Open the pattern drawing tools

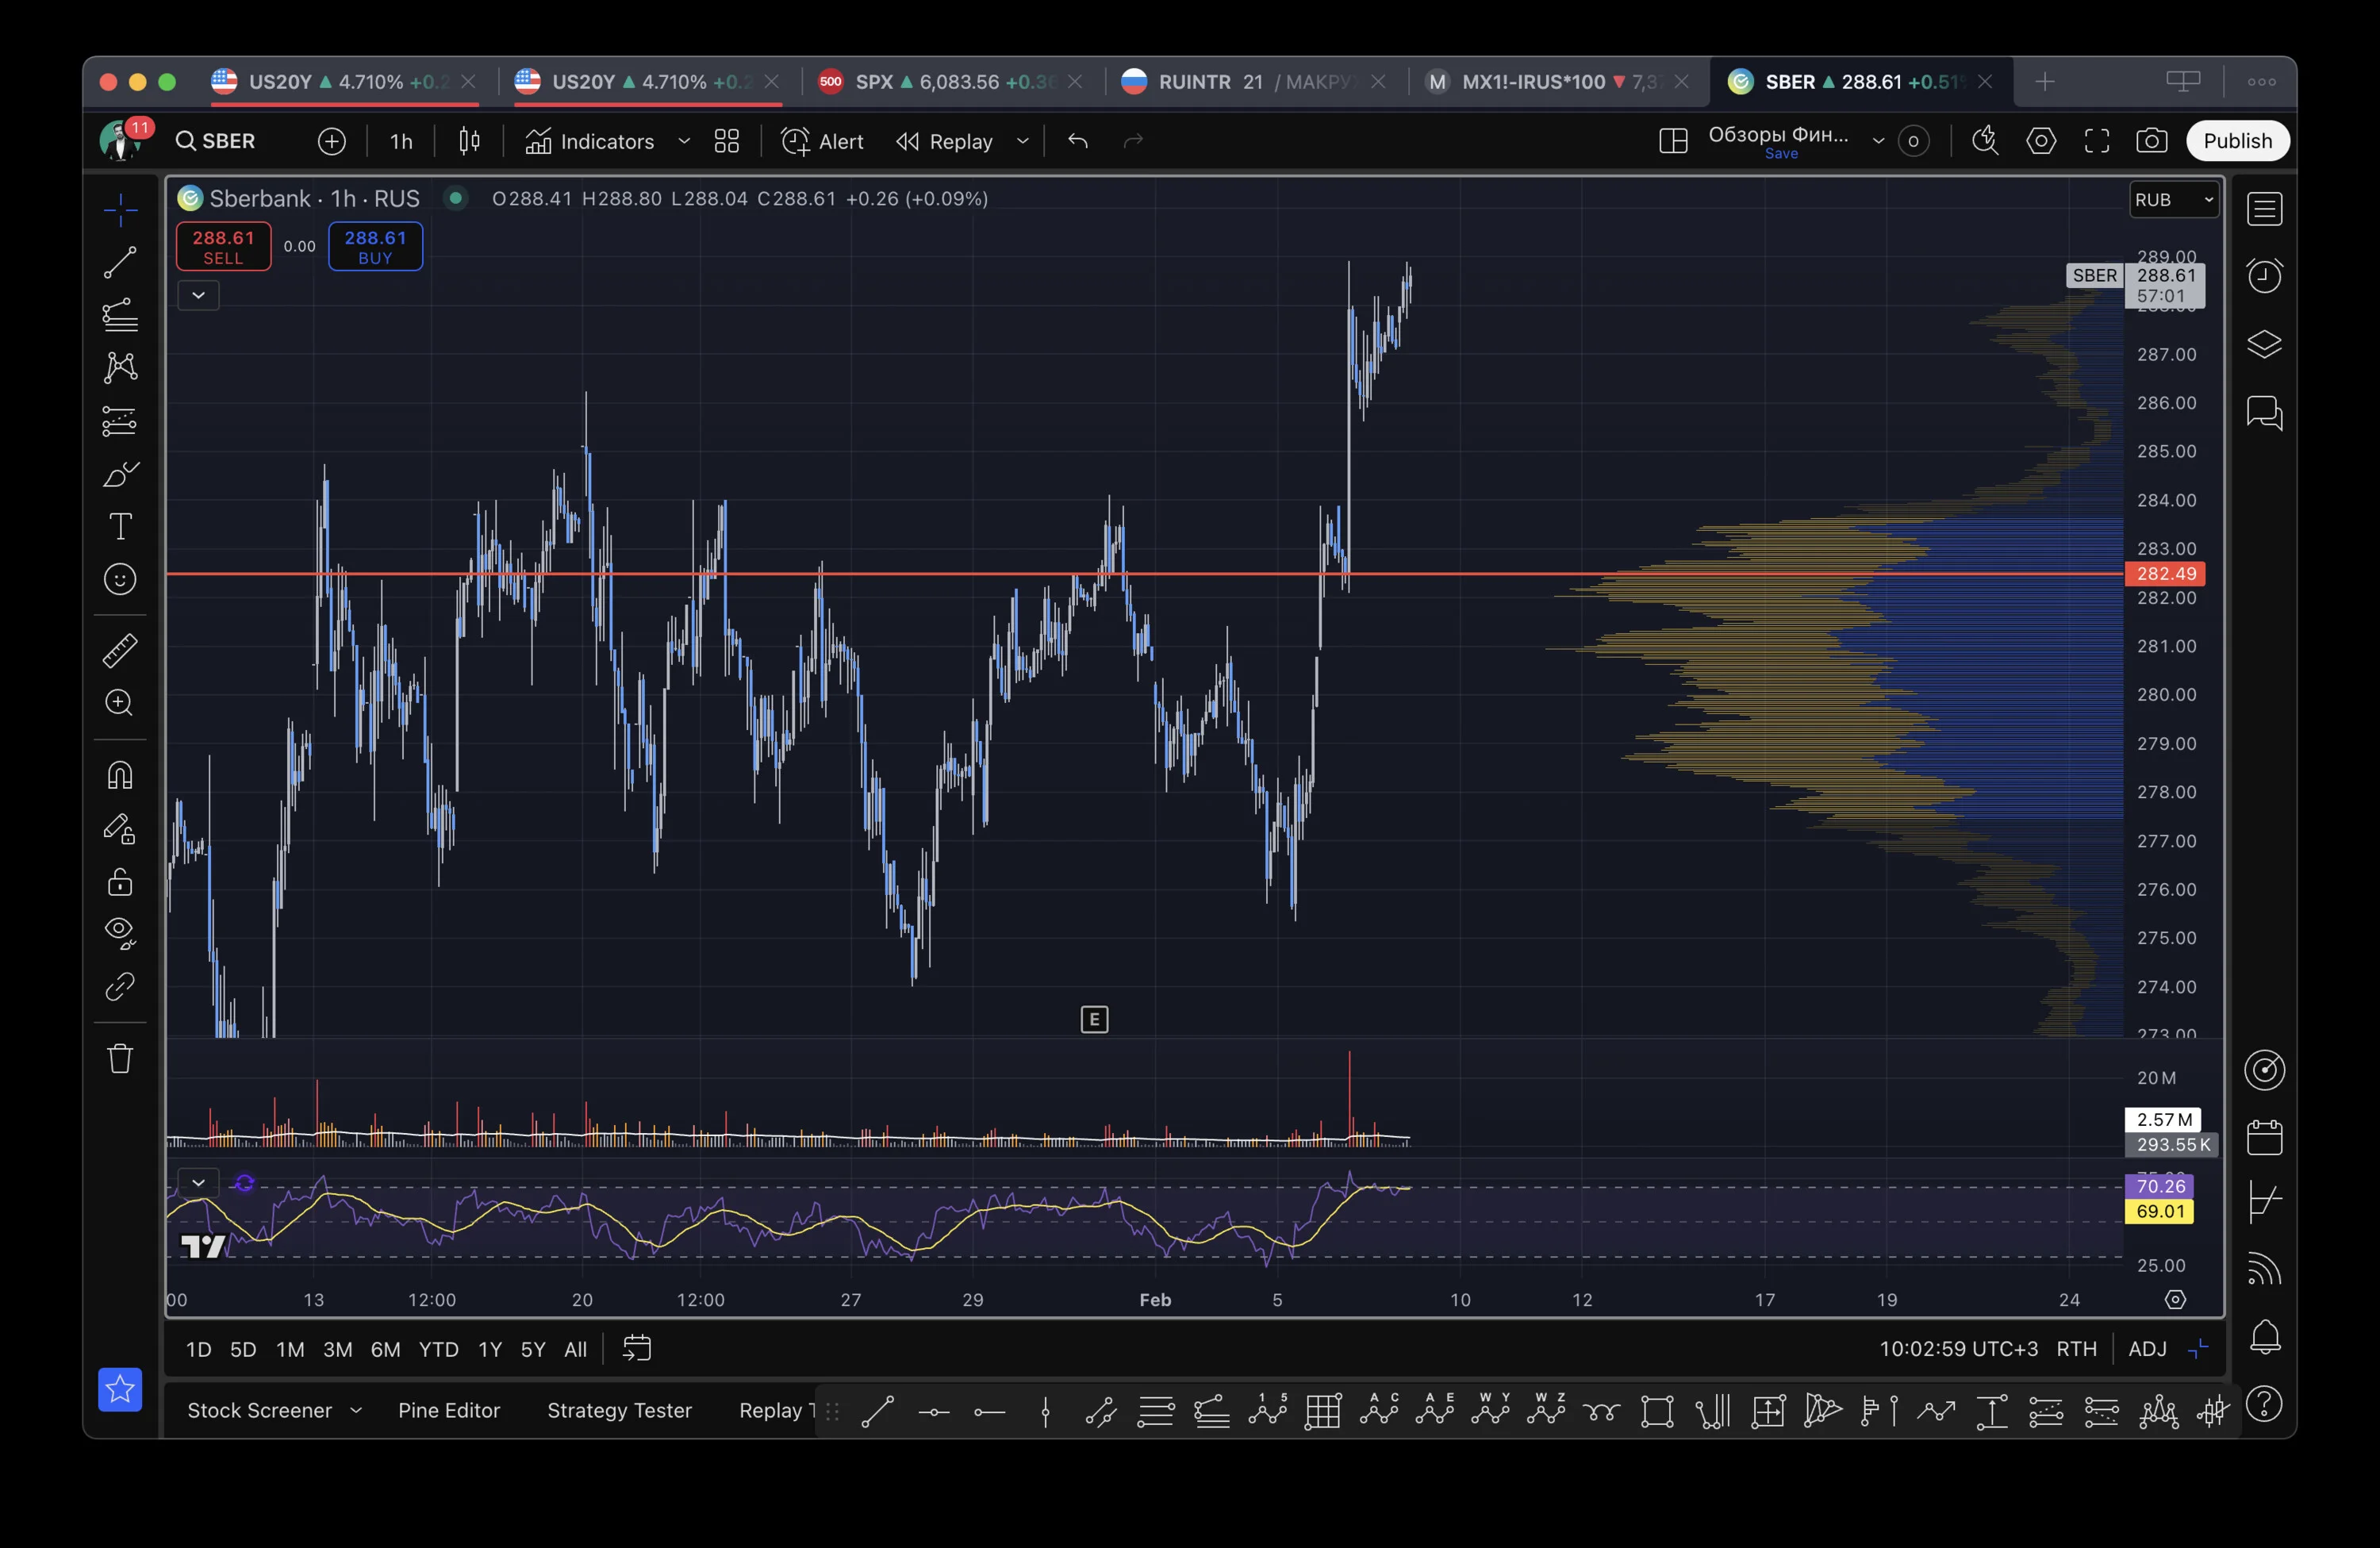click(x=120, y=367)
